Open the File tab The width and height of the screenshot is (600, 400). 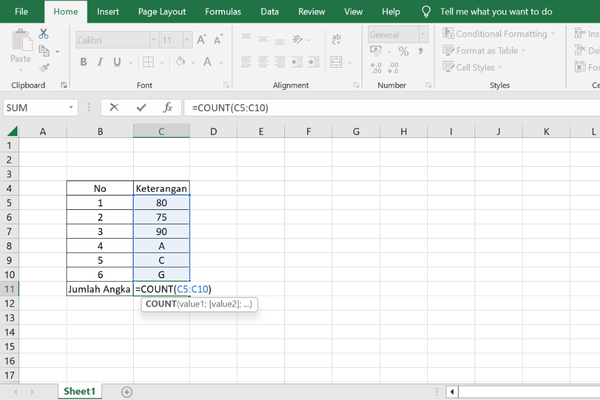click(x=21, y=11)
